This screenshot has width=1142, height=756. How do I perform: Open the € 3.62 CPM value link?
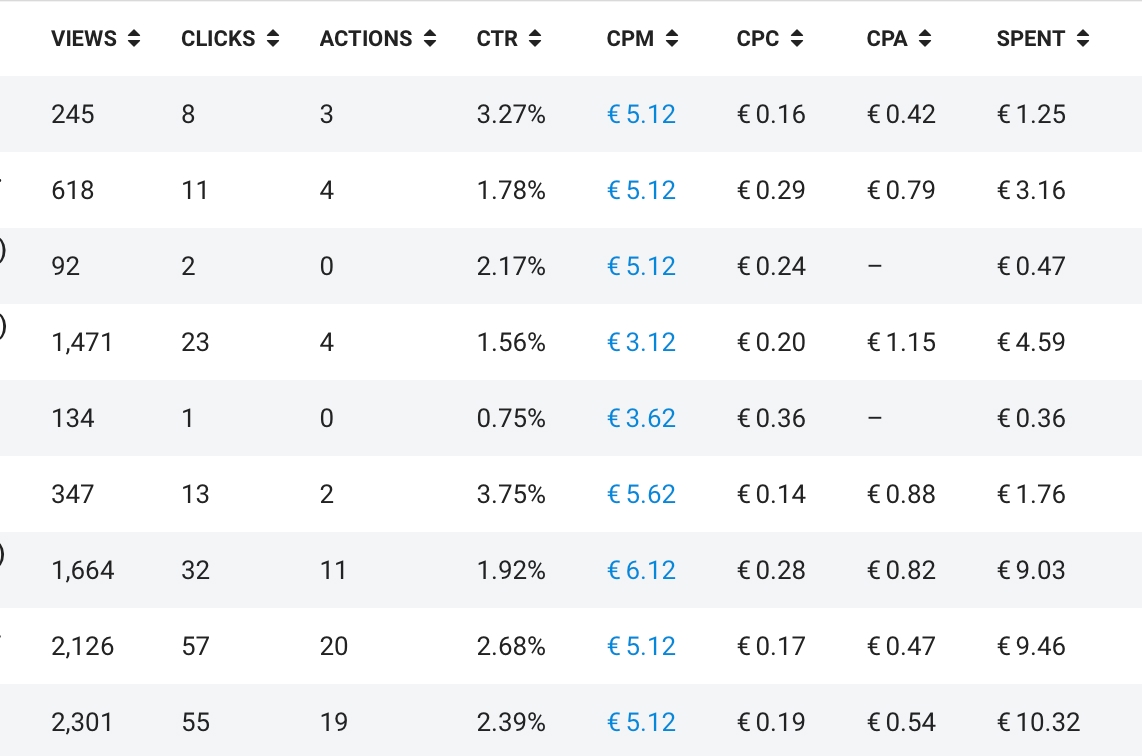point(641,418)
